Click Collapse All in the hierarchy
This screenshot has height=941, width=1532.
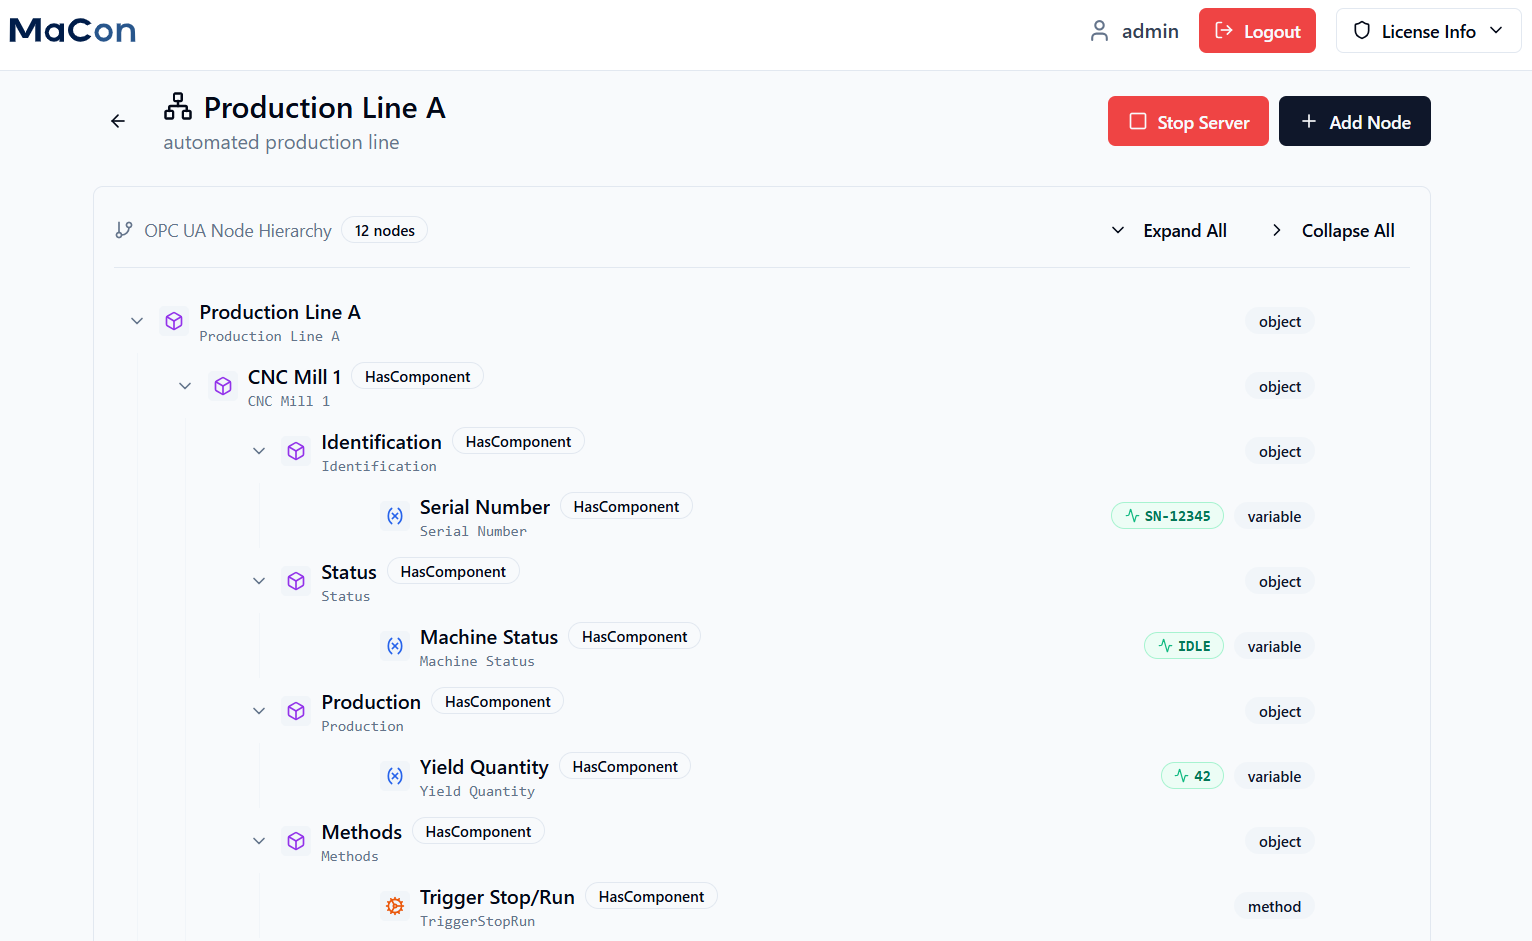(x=1334, y=231)
